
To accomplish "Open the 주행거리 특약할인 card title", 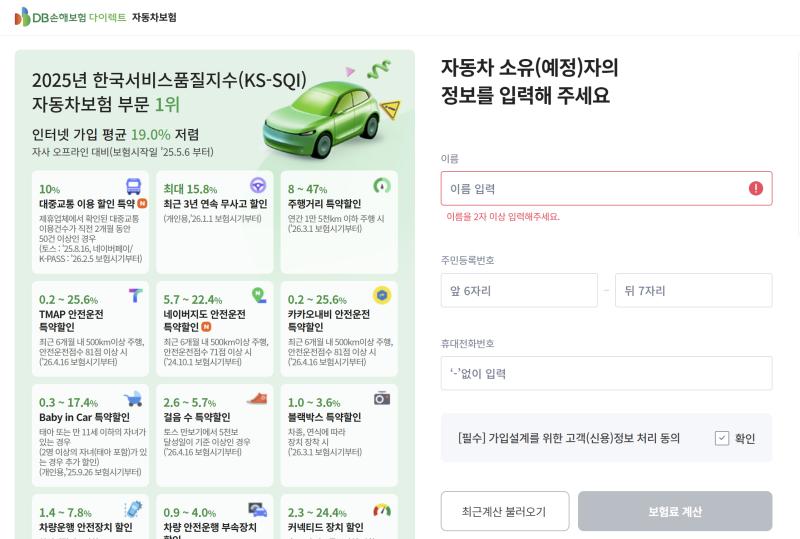I will point(324,204).
